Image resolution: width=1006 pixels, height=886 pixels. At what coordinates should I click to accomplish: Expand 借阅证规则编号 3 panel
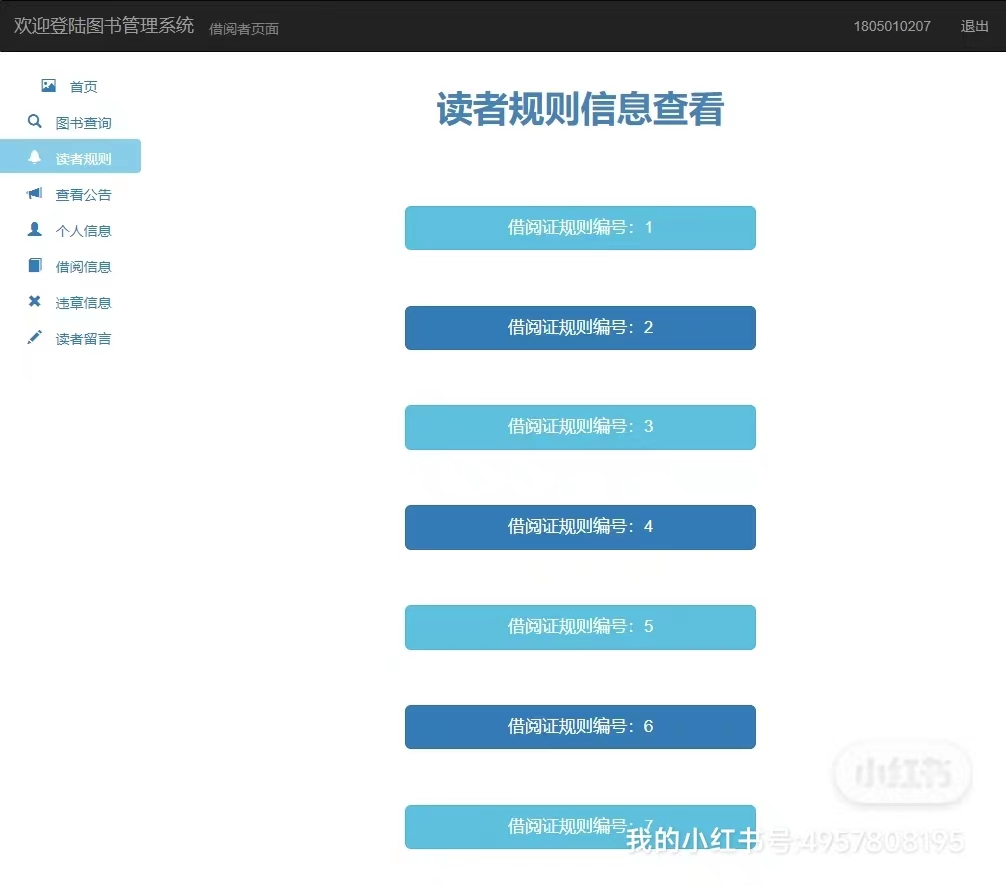580,427
